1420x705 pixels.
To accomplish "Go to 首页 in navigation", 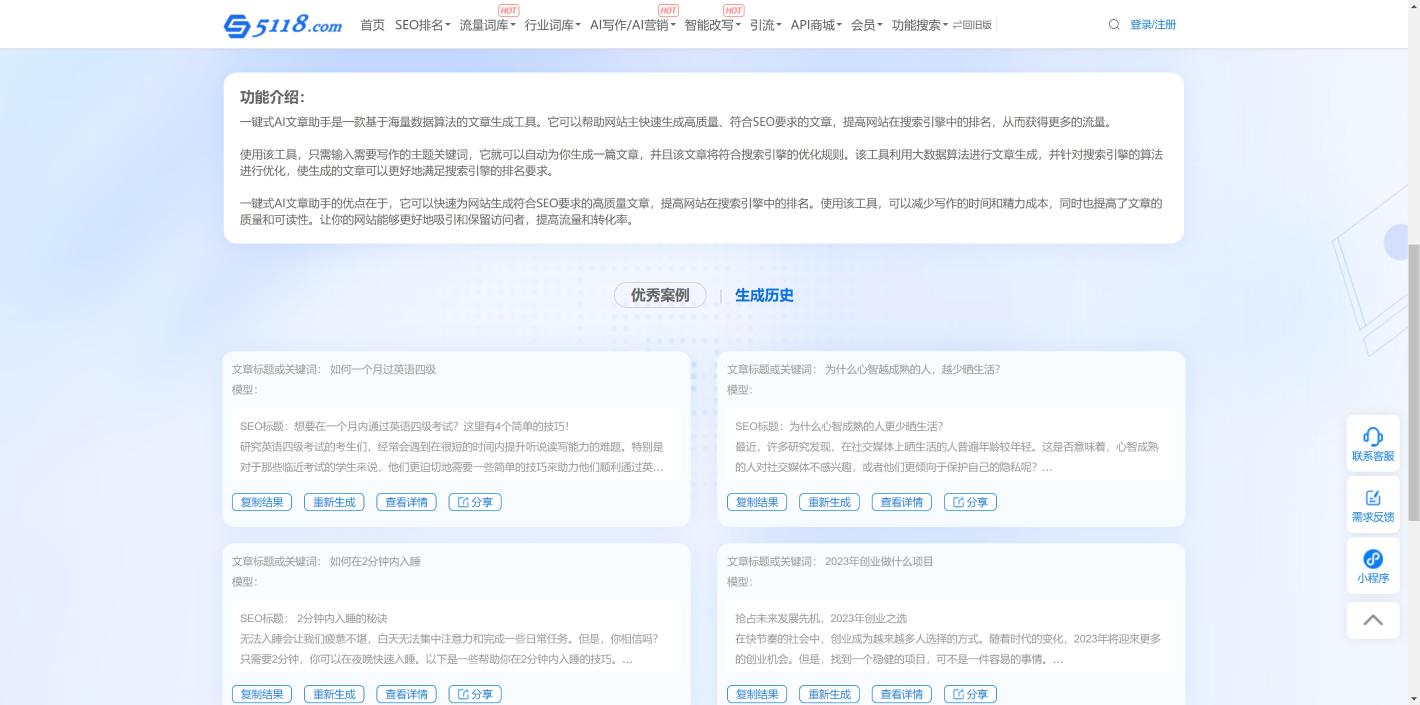I will [x=372, y=25].
